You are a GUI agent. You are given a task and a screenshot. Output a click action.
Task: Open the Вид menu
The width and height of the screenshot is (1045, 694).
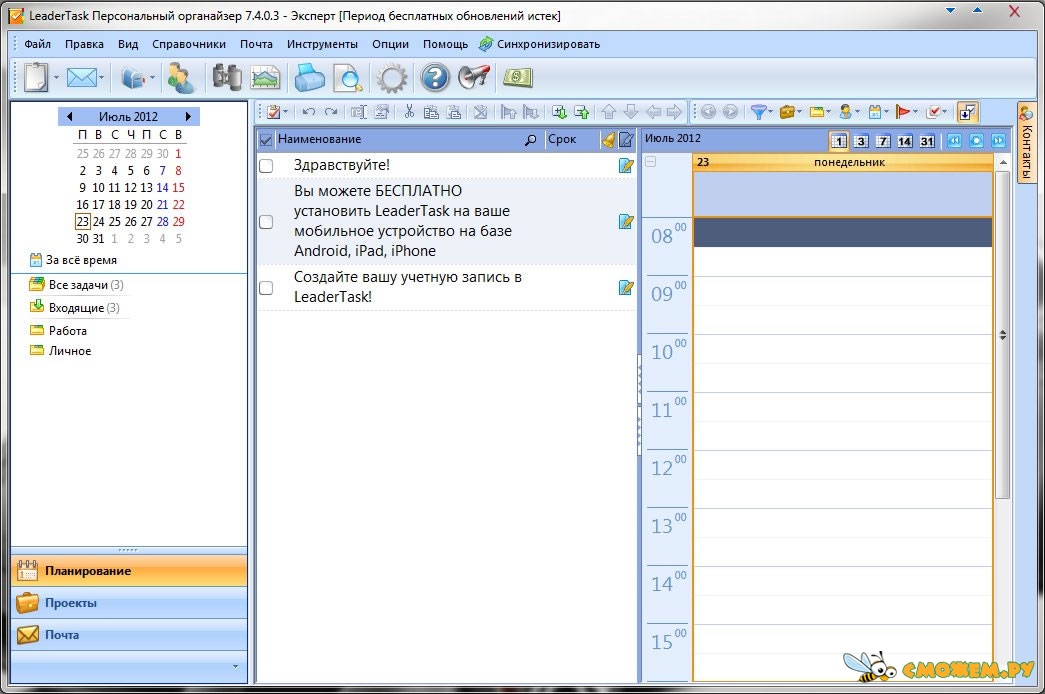[x=128, y=44]
